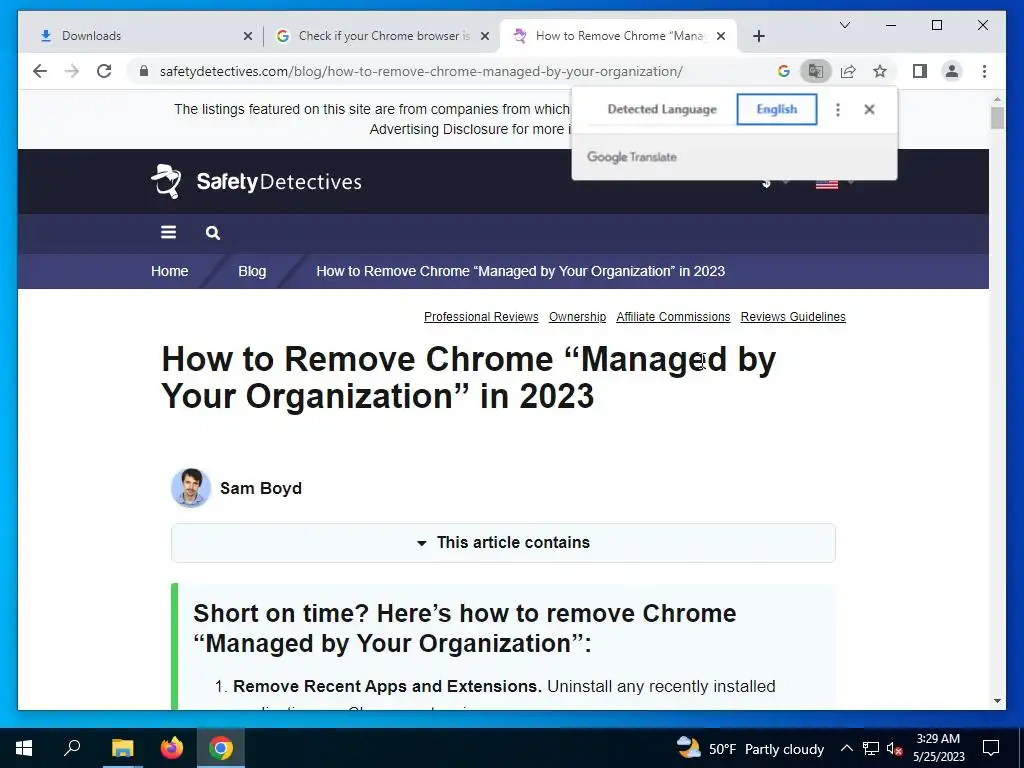Open Reviews Guidelines link
1024x768 pixels.
(793, 317)
